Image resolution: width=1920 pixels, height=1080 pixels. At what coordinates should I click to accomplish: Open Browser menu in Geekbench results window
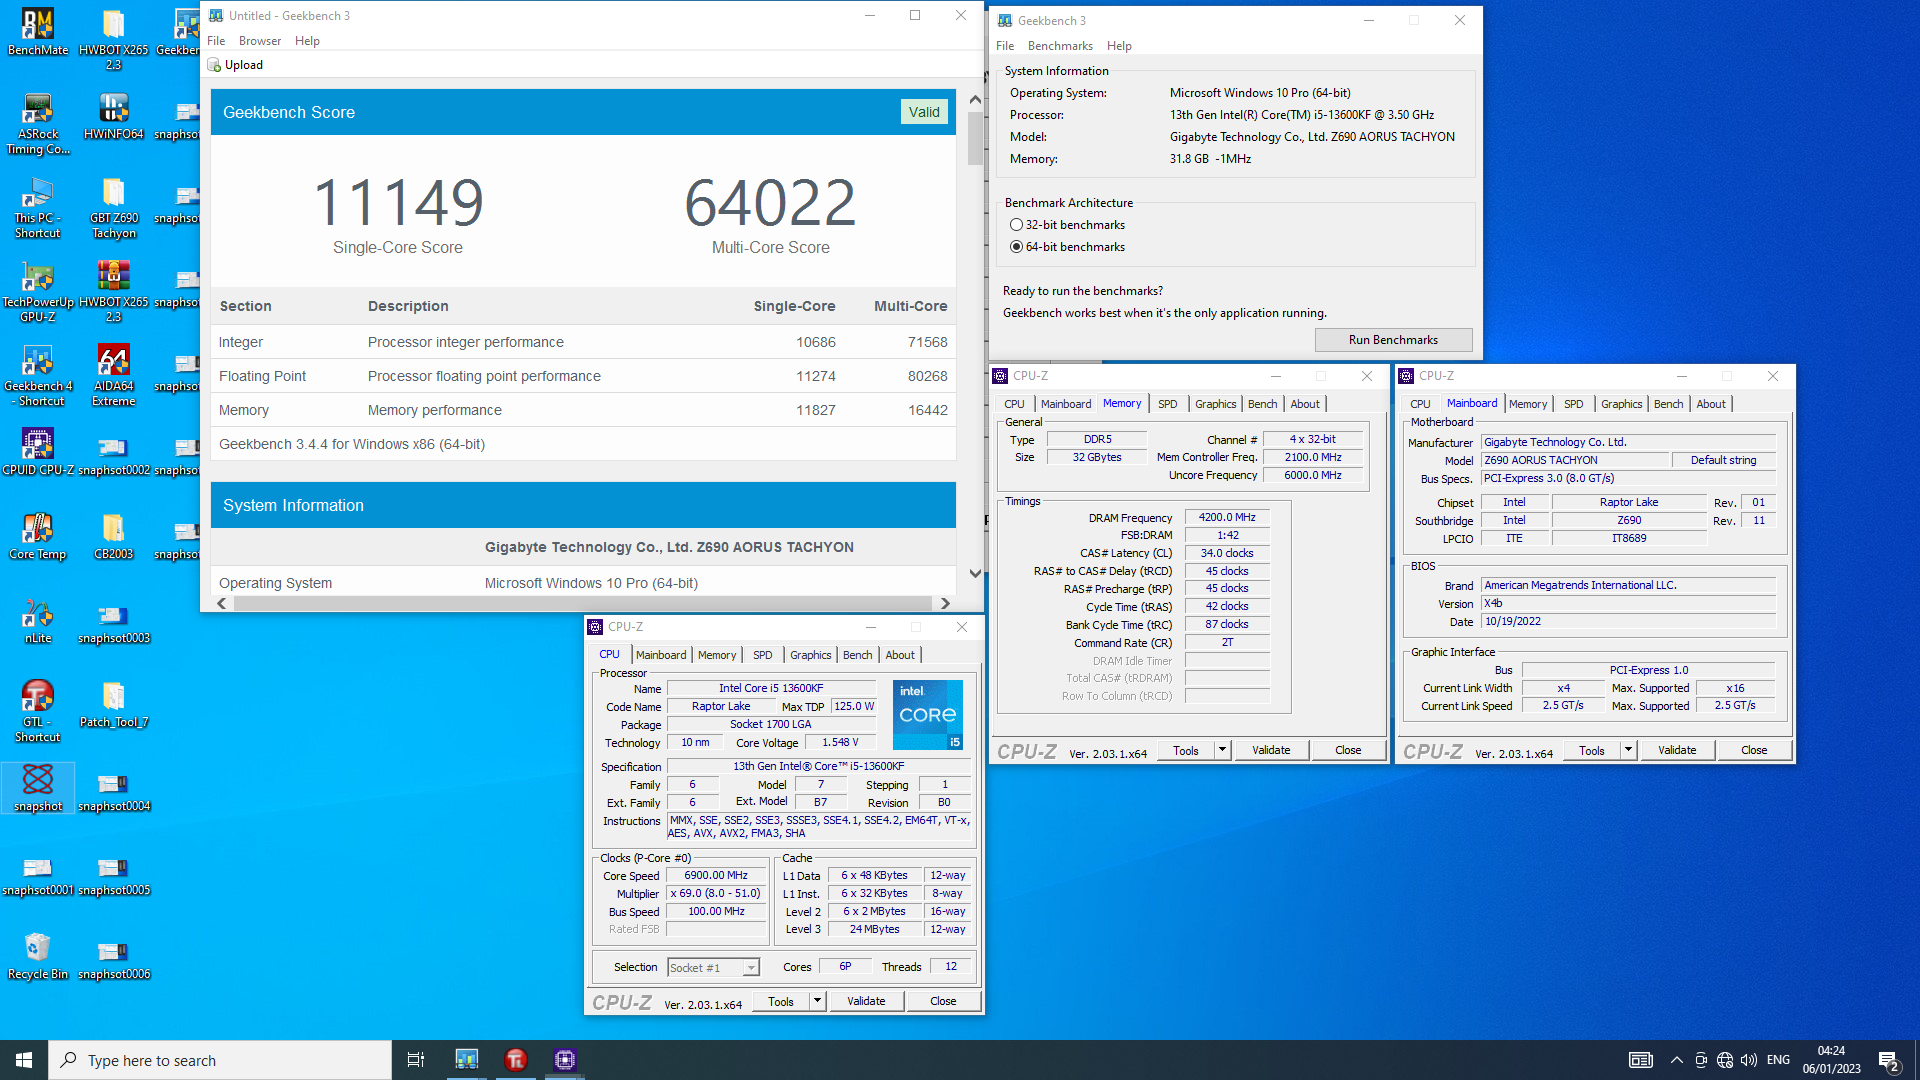[260, 41]
